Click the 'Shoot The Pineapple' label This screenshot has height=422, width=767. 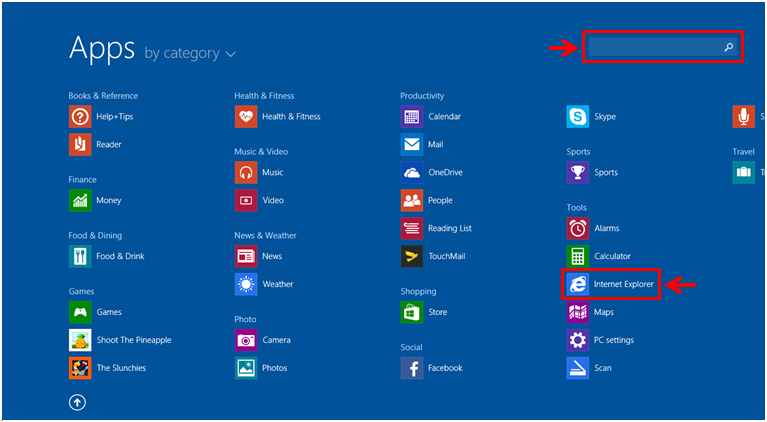tap(134, 340)
